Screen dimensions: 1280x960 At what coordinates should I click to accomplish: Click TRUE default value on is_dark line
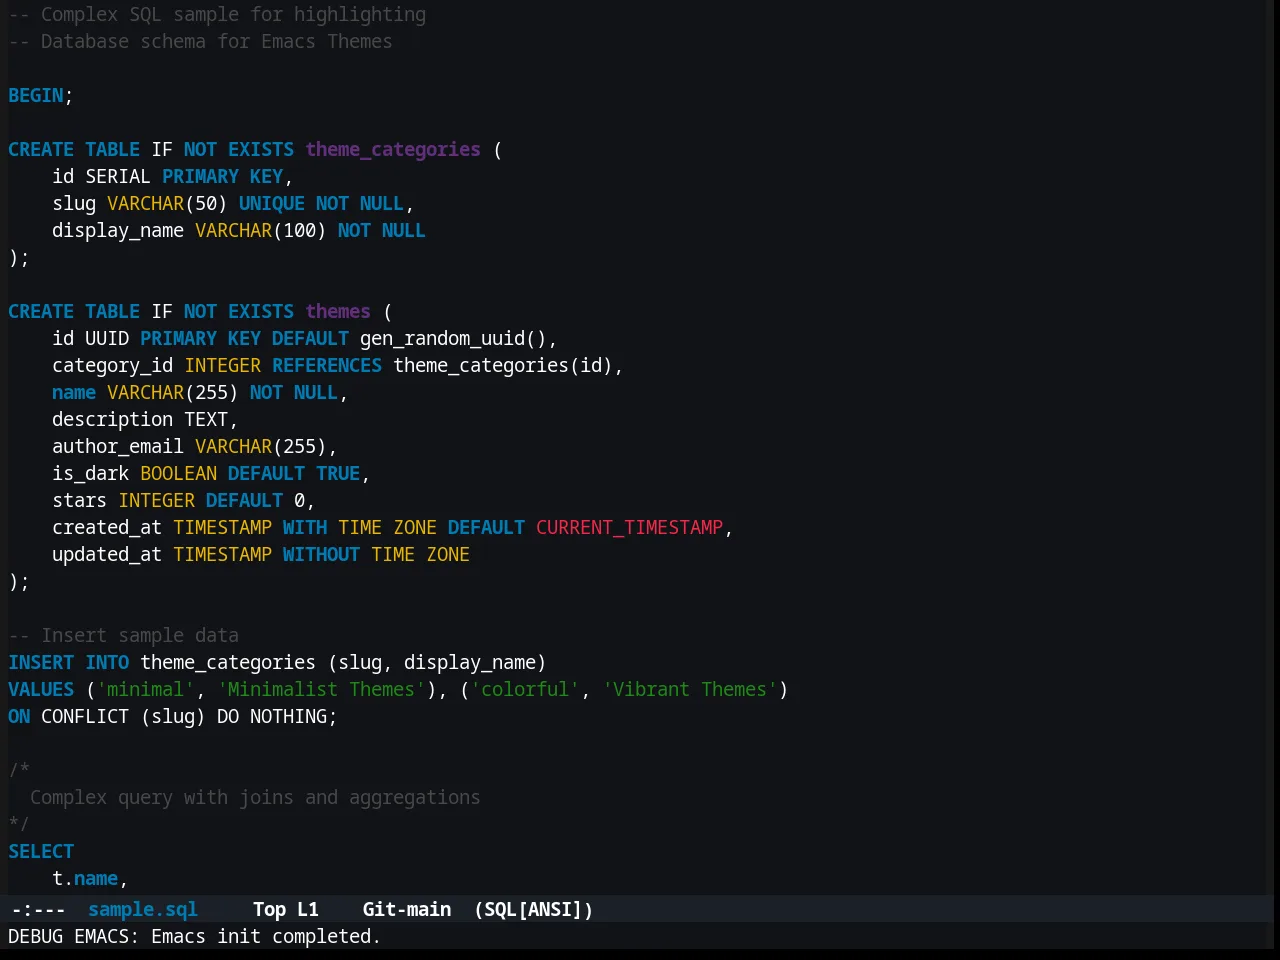click(337, 473)
